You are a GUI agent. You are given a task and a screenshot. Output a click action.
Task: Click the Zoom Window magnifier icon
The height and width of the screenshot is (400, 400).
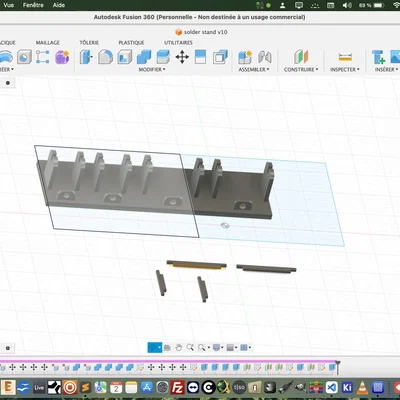point(202,348)
